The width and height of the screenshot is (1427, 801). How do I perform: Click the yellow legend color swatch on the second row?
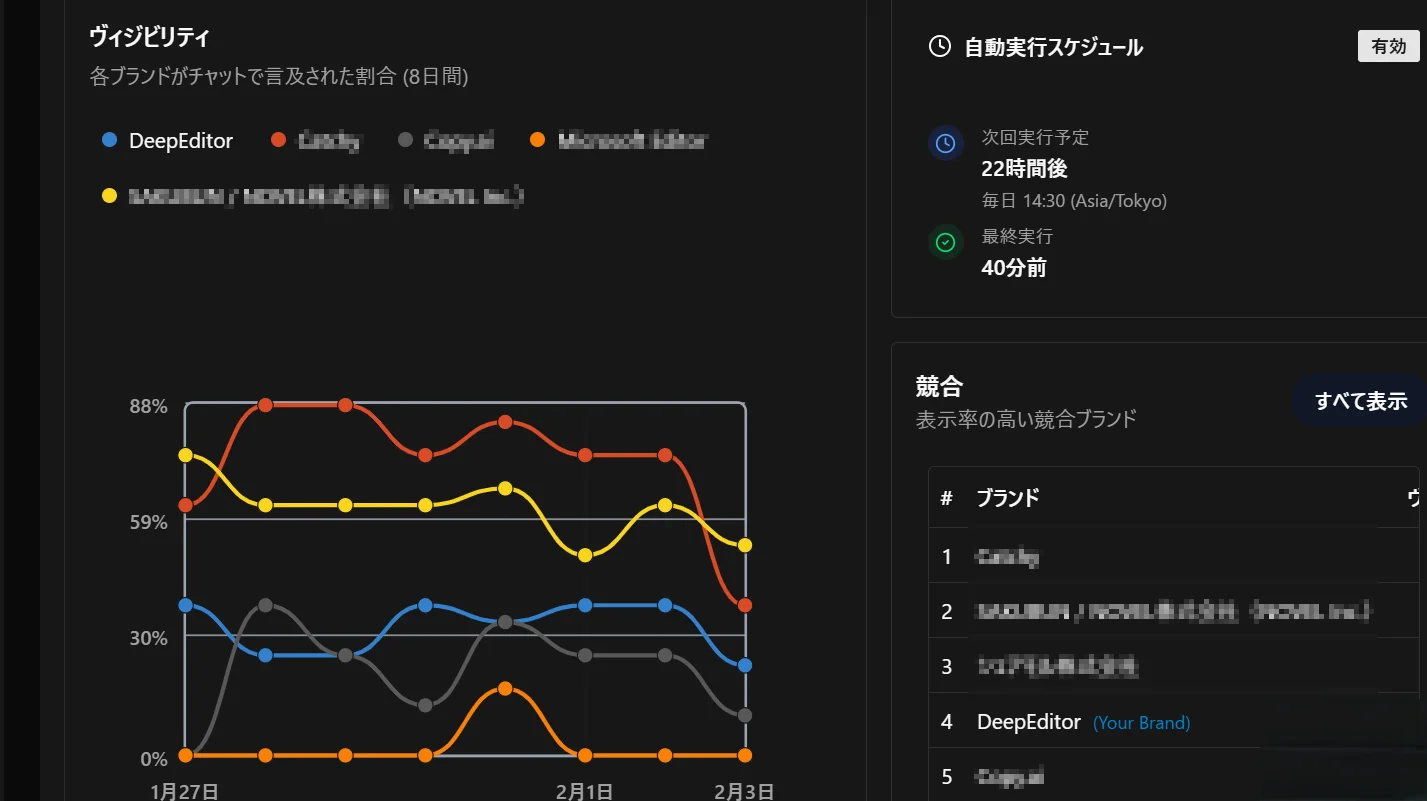tap(109, 196)
